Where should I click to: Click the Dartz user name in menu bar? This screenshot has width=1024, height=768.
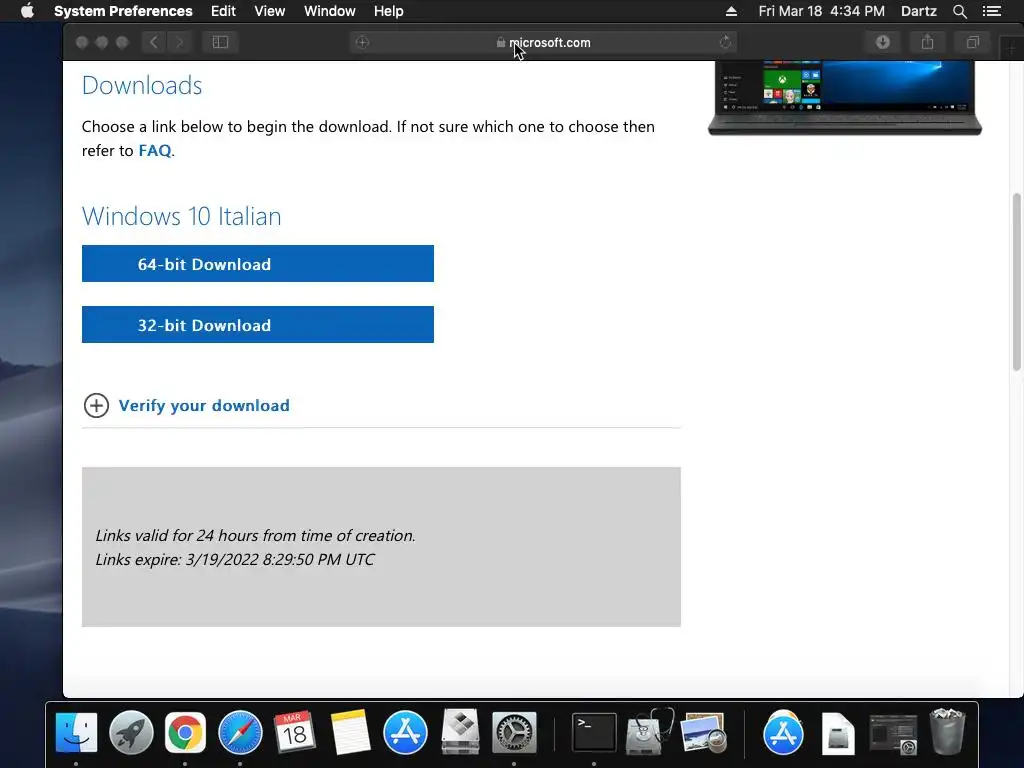(918, 11)
